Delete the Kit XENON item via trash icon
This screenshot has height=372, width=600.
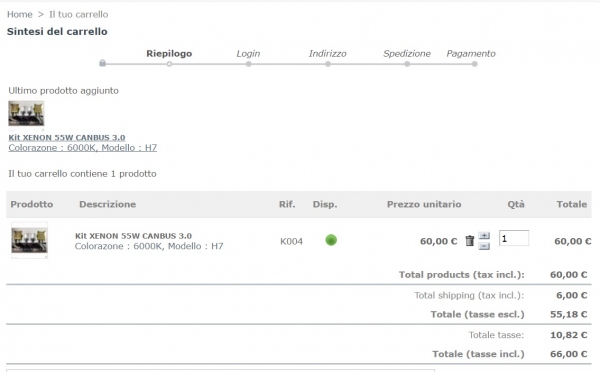pos(470,241)
